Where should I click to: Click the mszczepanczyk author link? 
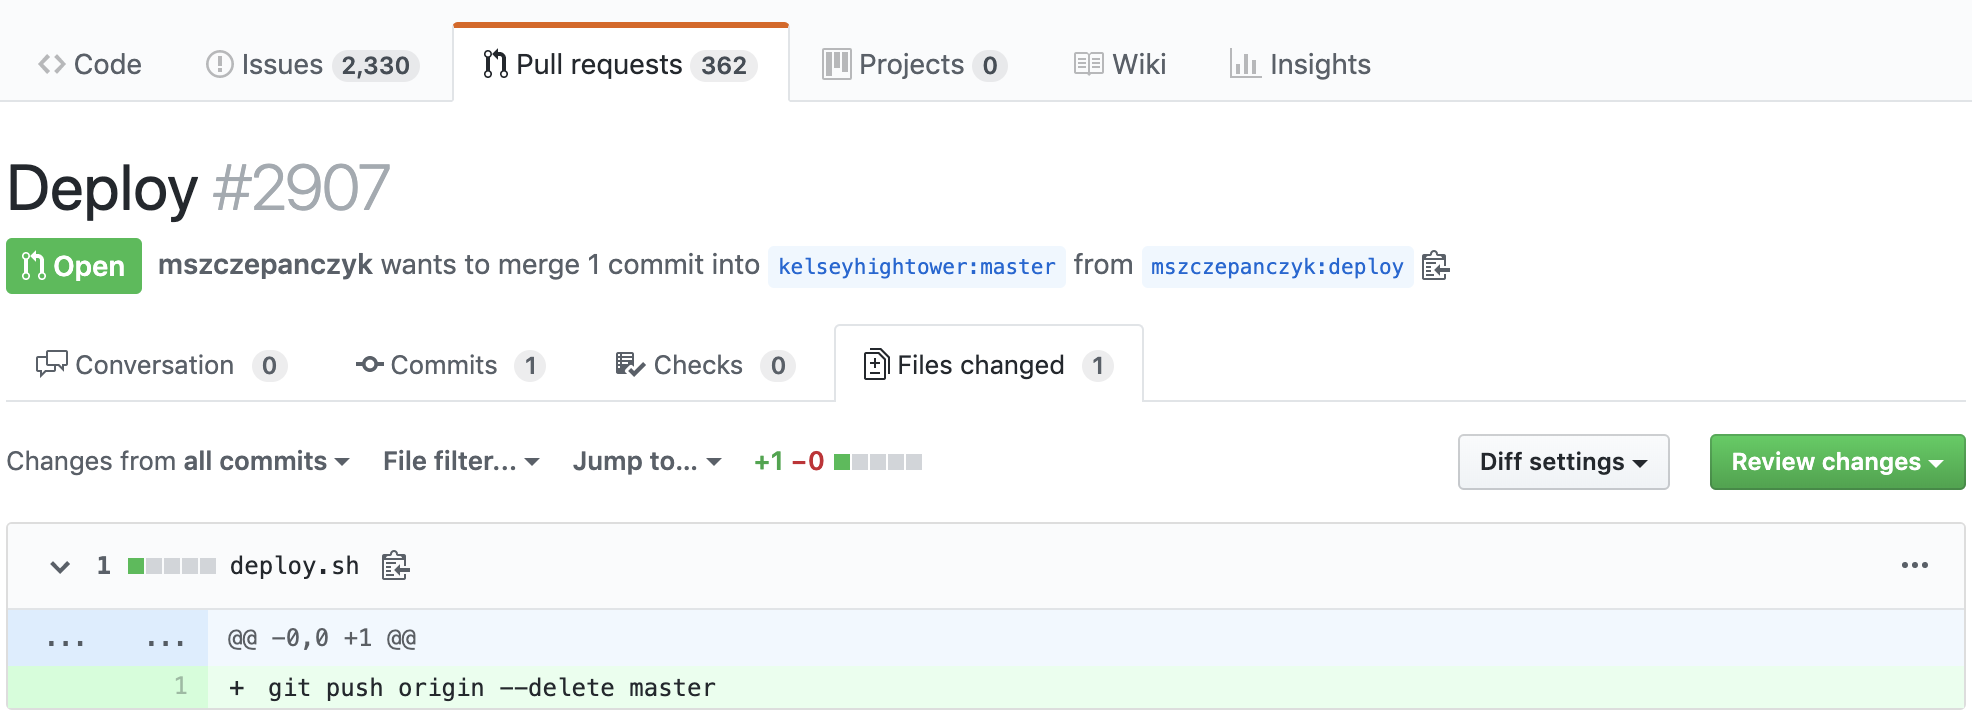[x=265, y=264]
